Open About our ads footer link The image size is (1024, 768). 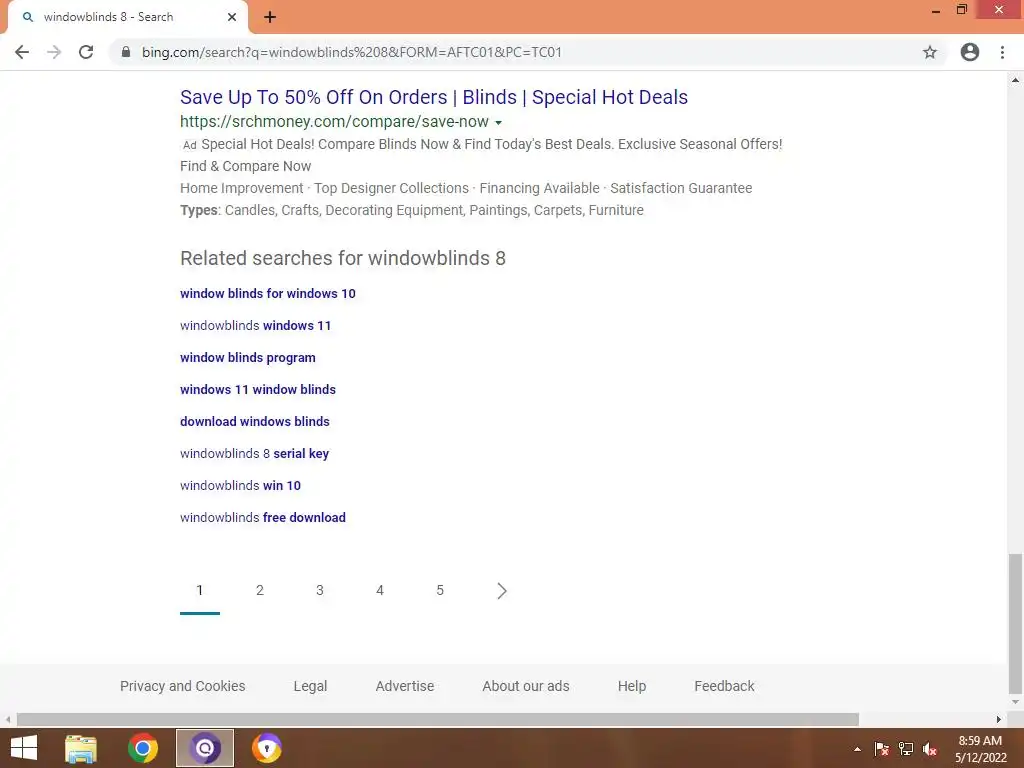point(526,686)
